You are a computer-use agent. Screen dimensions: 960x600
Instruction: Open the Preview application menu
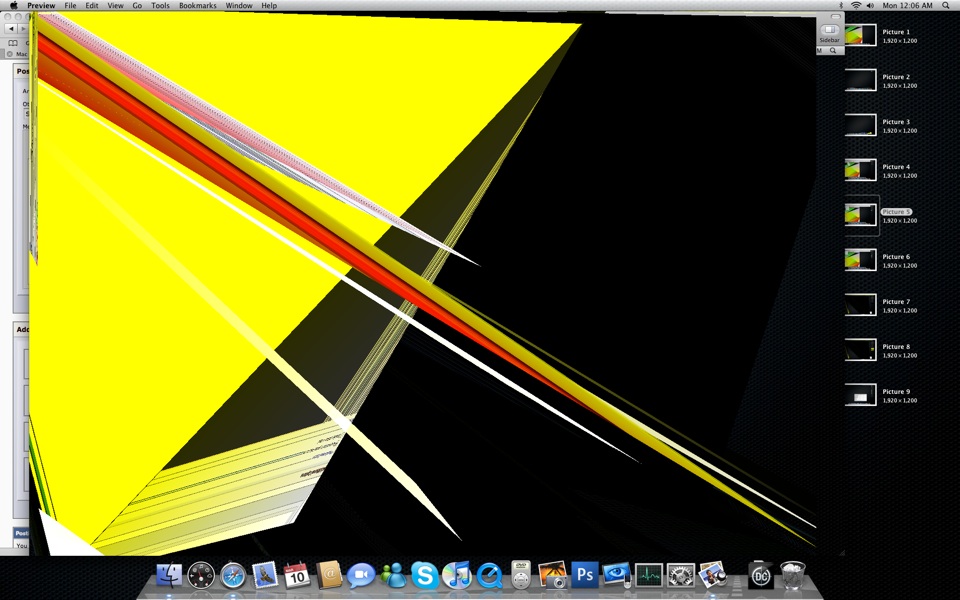[x=41, y=5]
